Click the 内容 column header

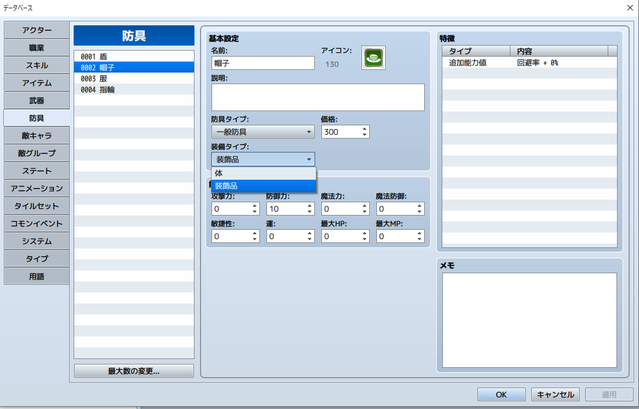pos(559,51)
